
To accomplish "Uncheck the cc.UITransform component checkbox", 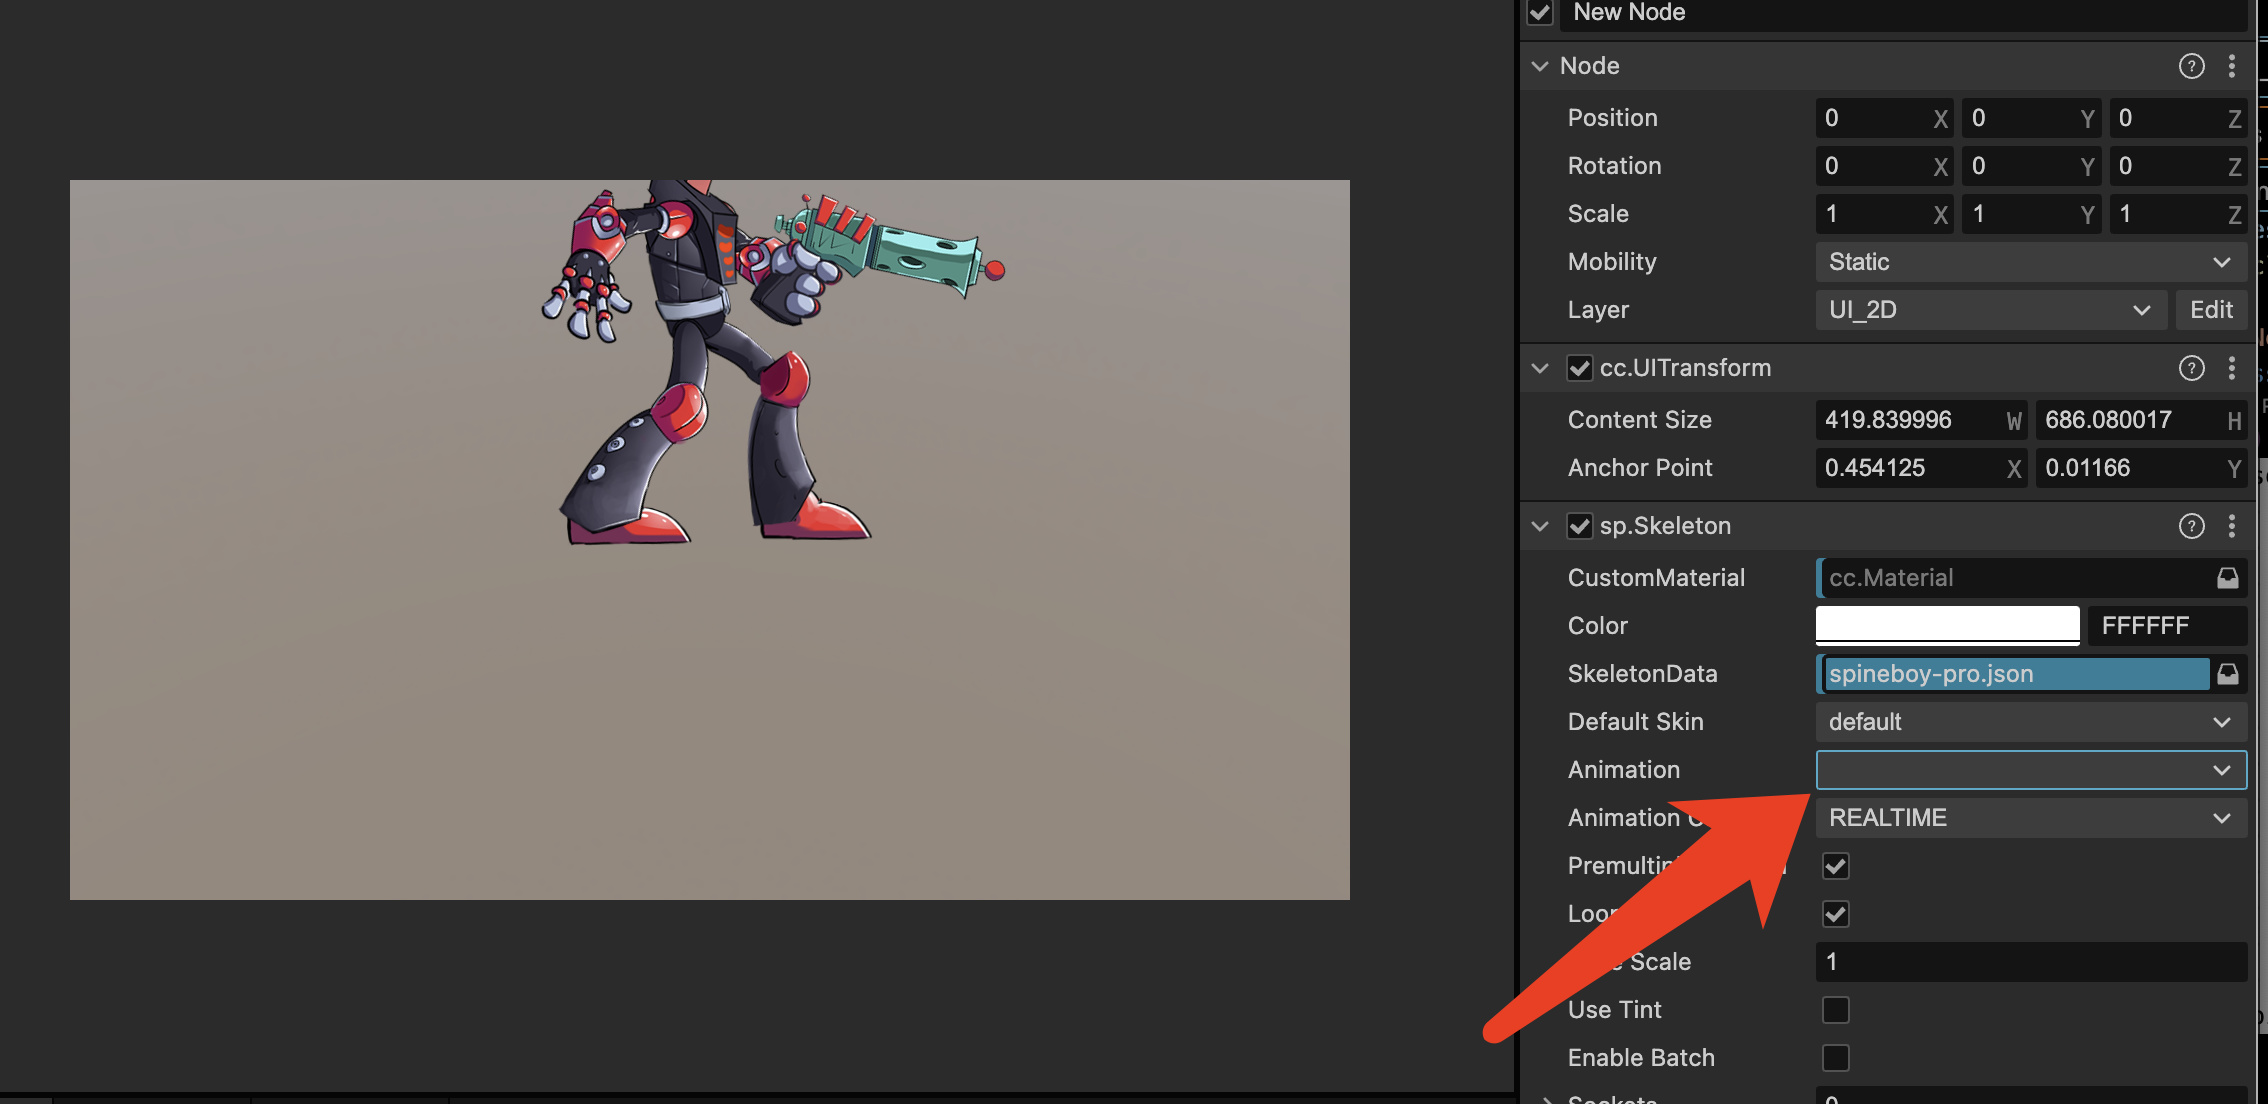I will (1579, 368).
